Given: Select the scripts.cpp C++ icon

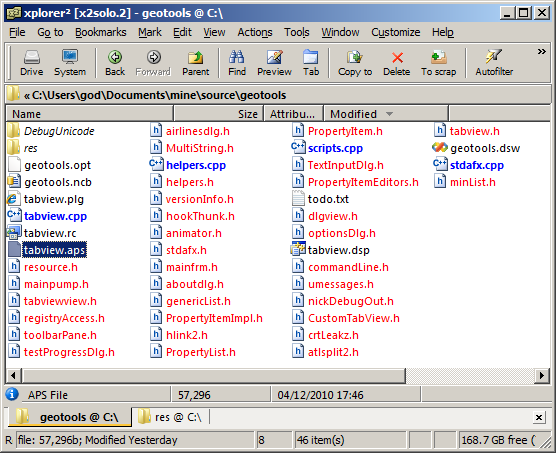Looking at the screenshot, I should [298, 147].
